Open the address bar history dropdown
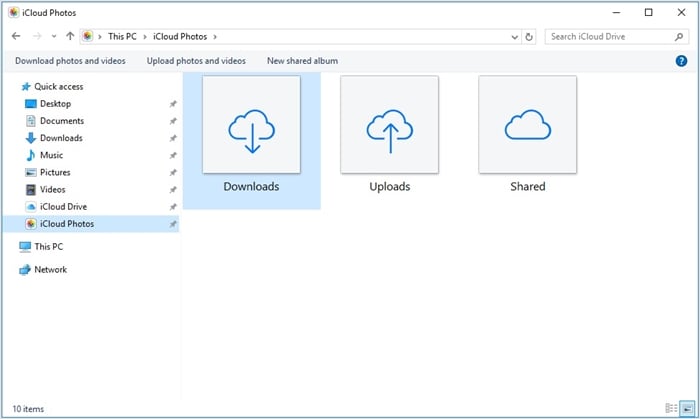700x419 pixels. [x=515, y=37]
